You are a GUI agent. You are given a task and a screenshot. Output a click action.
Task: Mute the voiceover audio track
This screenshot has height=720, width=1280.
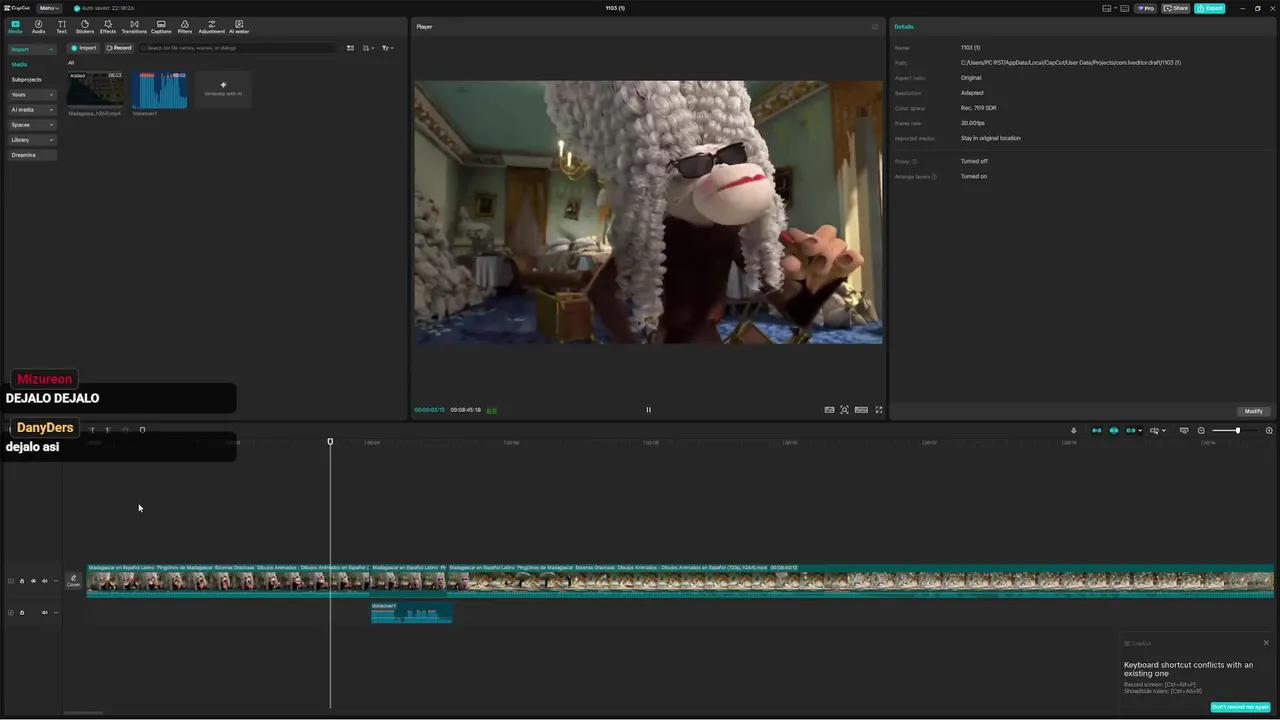(44, 612)
